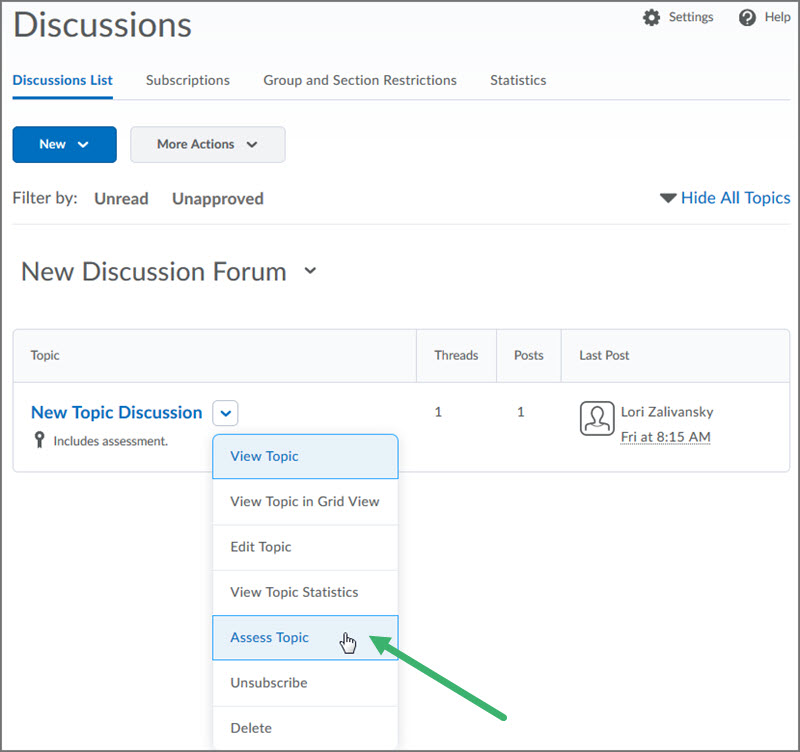Choose Edit Topic in the menu
Image resolution: width=800 pixels, height=752 pixels.
(305, 547)
